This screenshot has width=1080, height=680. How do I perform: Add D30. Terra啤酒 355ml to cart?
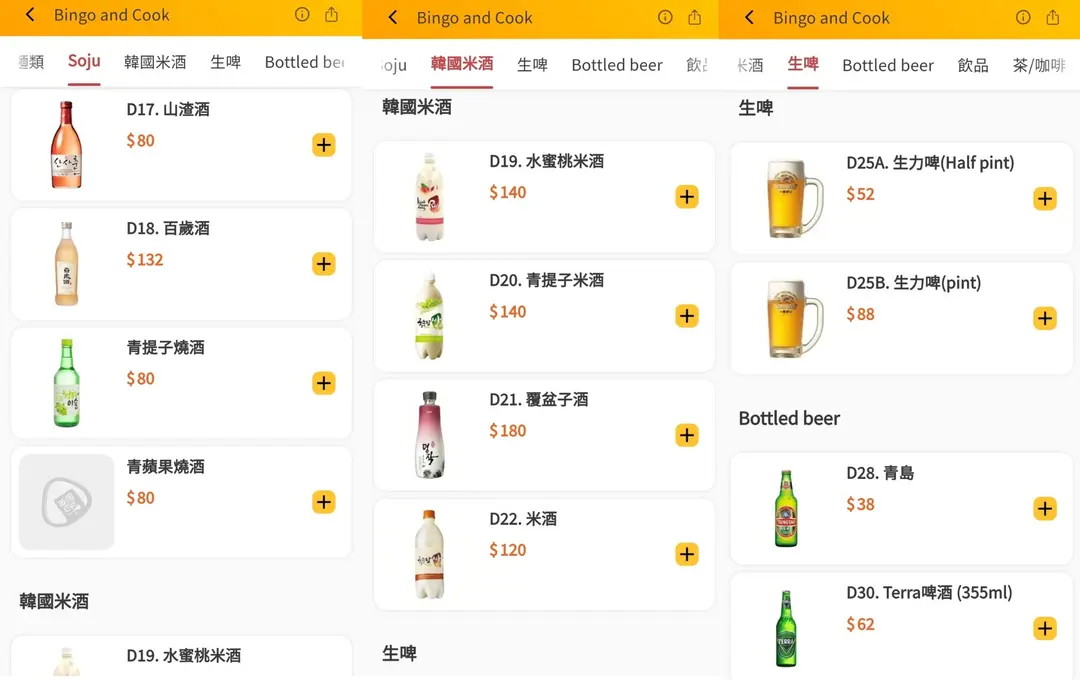pos(1044,628)
